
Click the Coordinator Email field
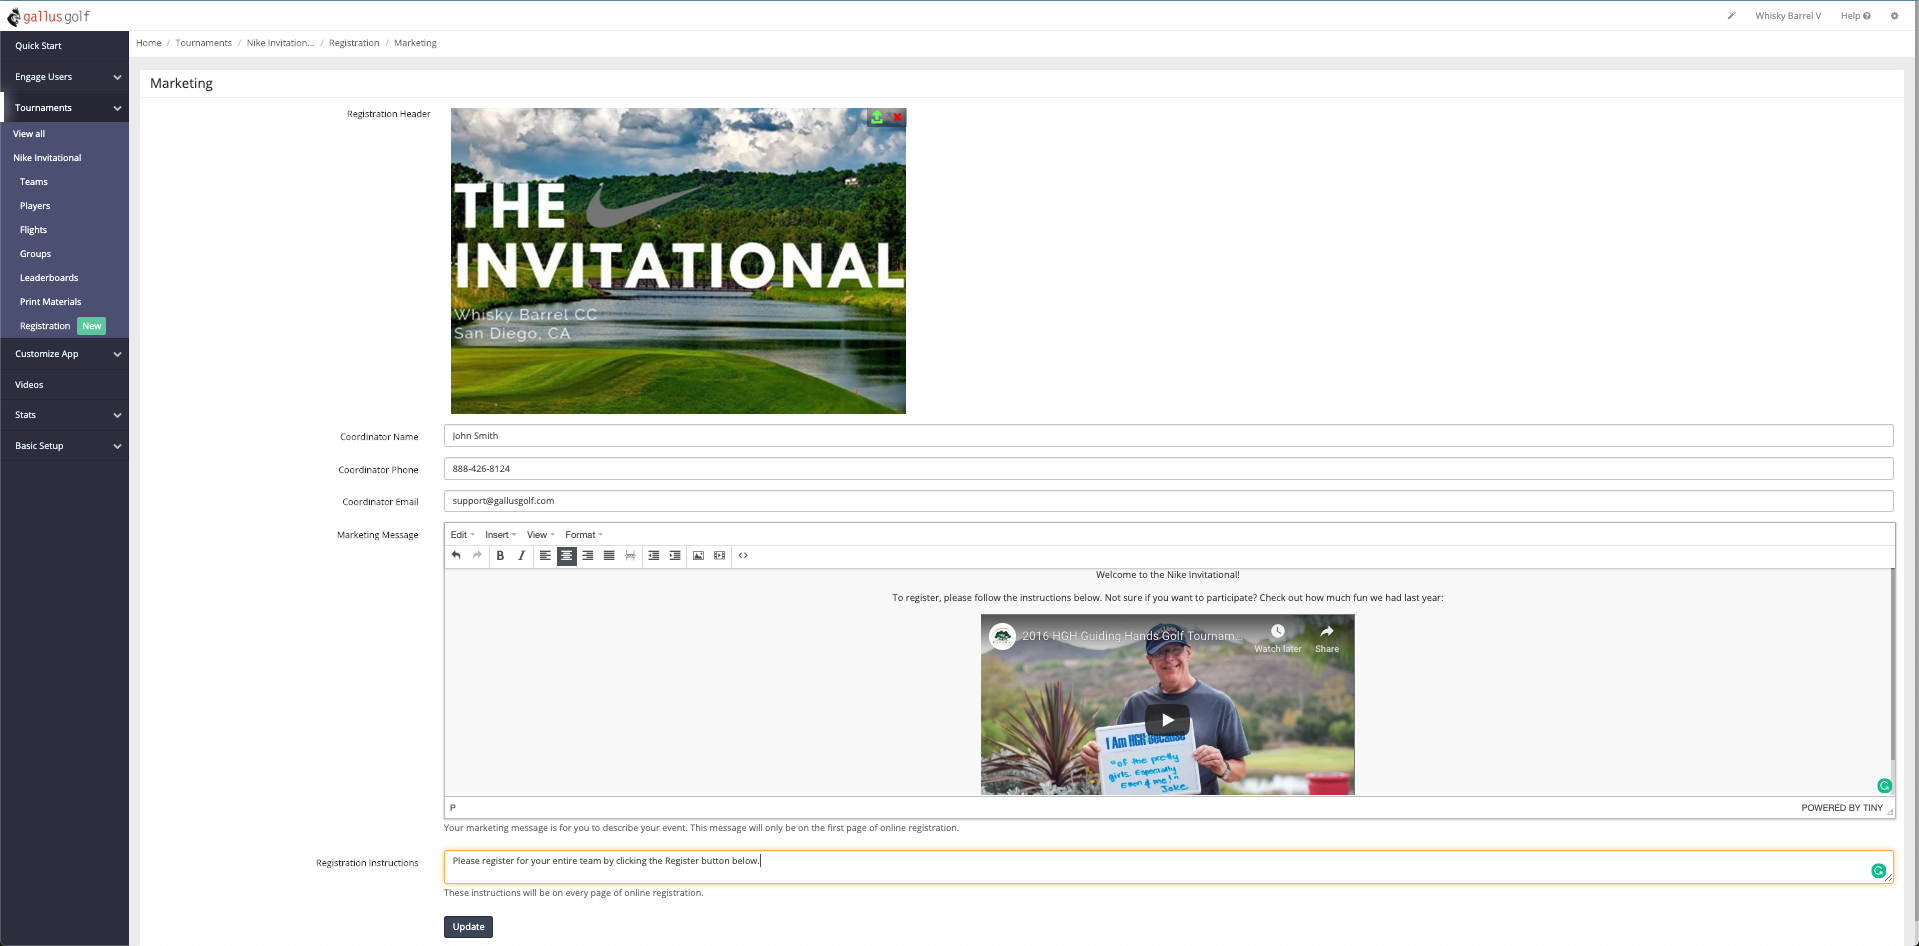pos(1168,501)
